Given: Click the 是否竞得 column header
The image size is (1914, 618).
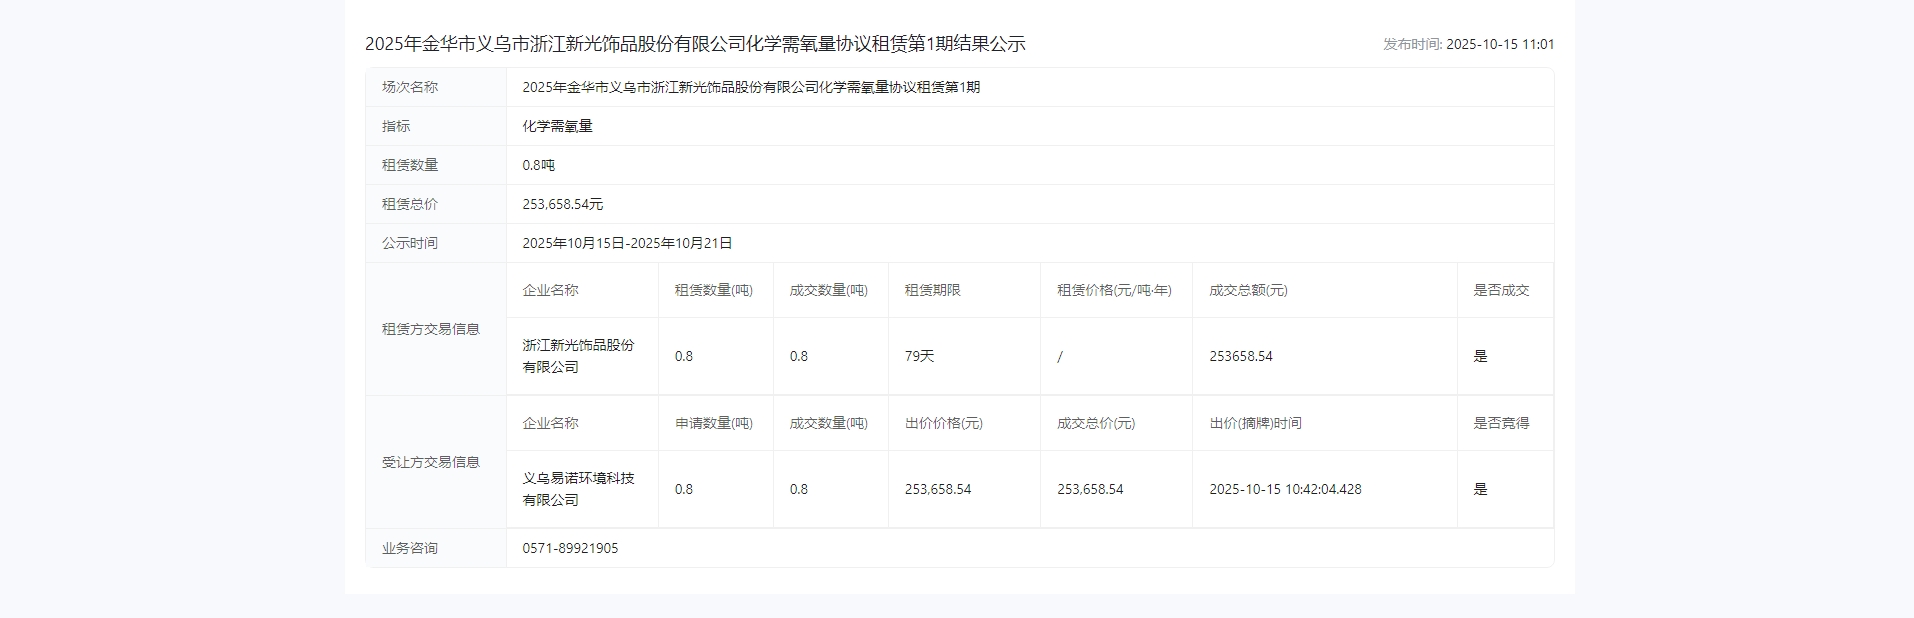Looking at the screenshot, I should [x=1500, y=423].
